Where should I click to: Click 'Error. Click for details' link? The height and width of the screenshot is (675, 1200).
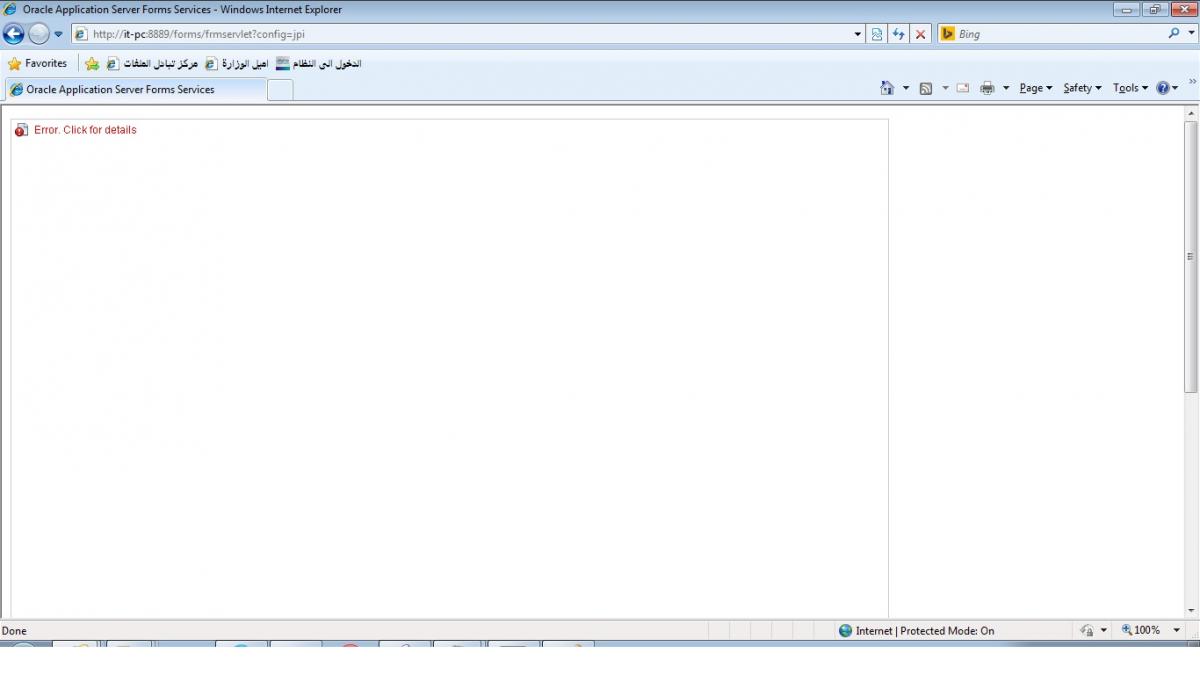pos(85,130)
